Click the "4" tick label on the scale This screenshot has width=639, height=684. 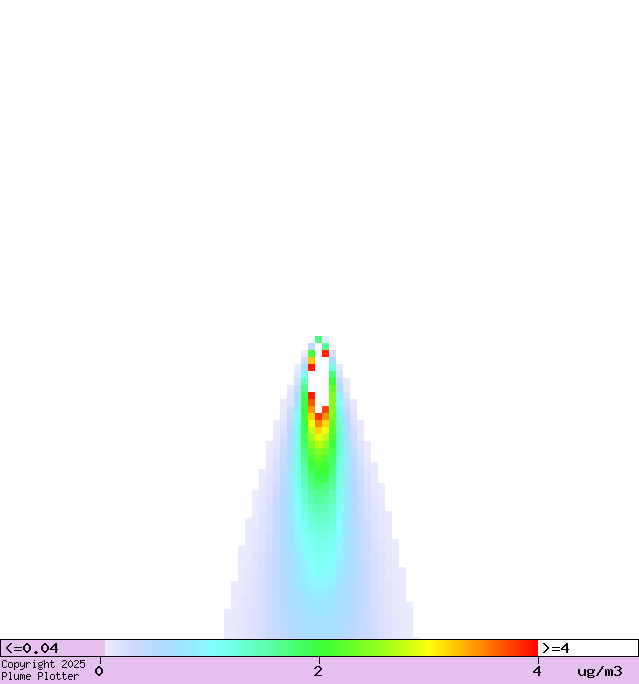[x=536, y=671]
